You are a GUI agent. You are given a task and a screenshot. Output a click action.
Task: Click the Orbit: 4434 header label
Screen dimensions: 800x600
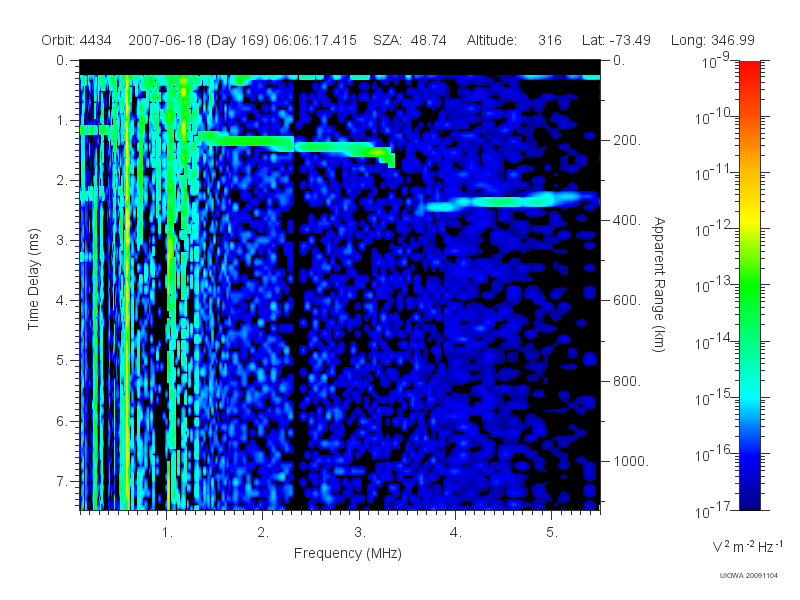tap(77, 40)
